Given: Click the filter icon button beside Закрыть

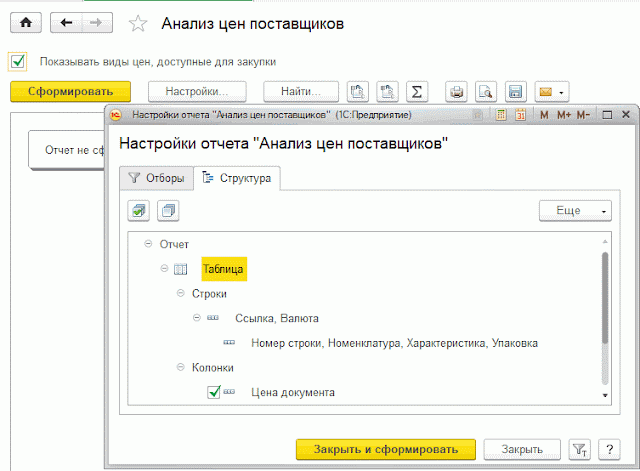Looking at the screenshot, I should point(578,449).
